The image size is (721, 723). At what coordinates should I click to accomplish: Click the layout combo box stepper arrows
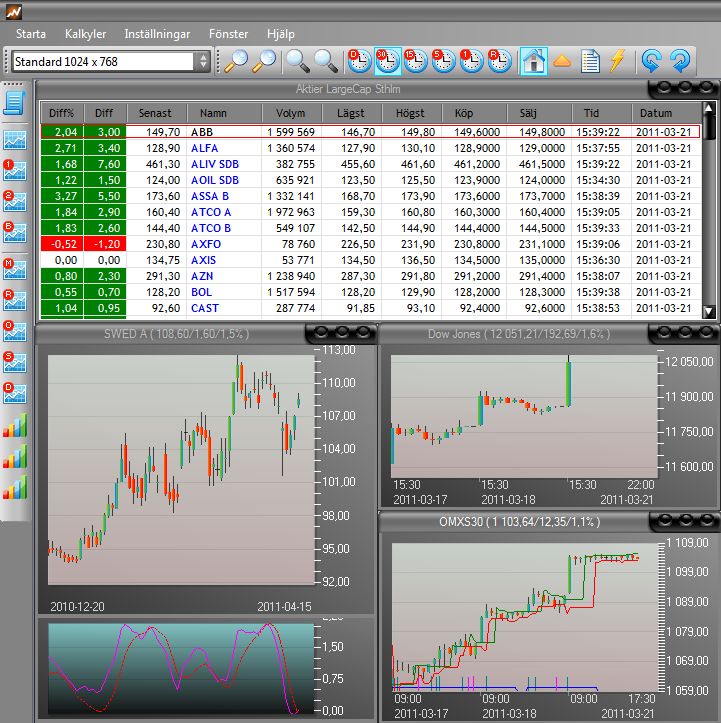coord(203,62)
